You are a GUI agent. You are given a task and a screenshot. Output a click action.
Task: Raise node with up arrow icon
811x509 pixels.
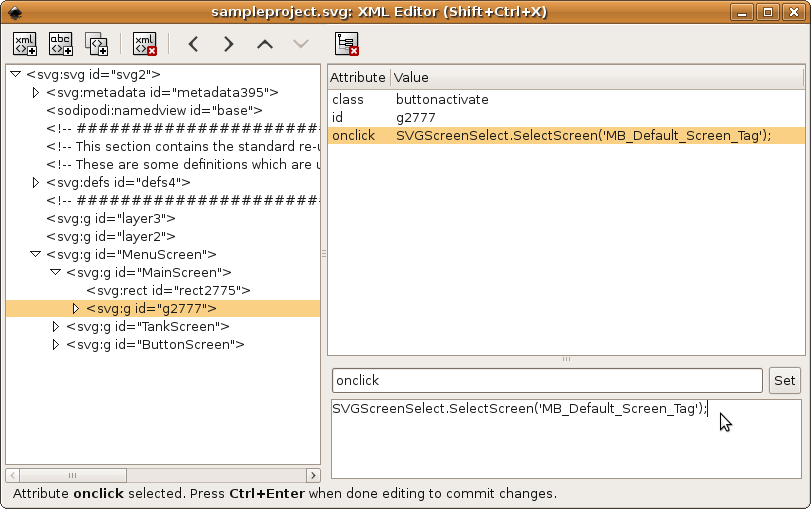(265, 44)
